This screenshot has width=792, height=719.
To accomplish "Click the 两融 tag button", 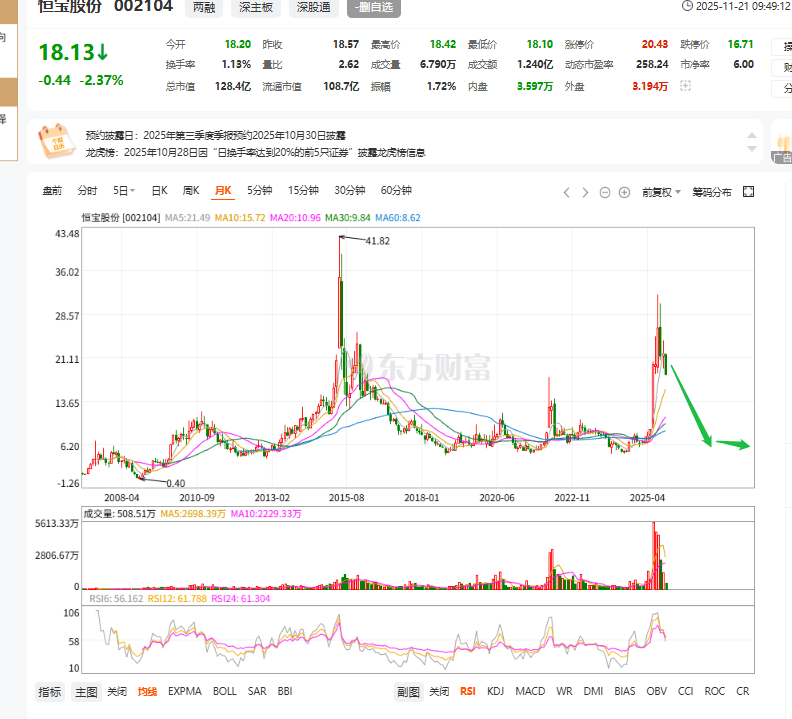I will [x=204, y=8].
